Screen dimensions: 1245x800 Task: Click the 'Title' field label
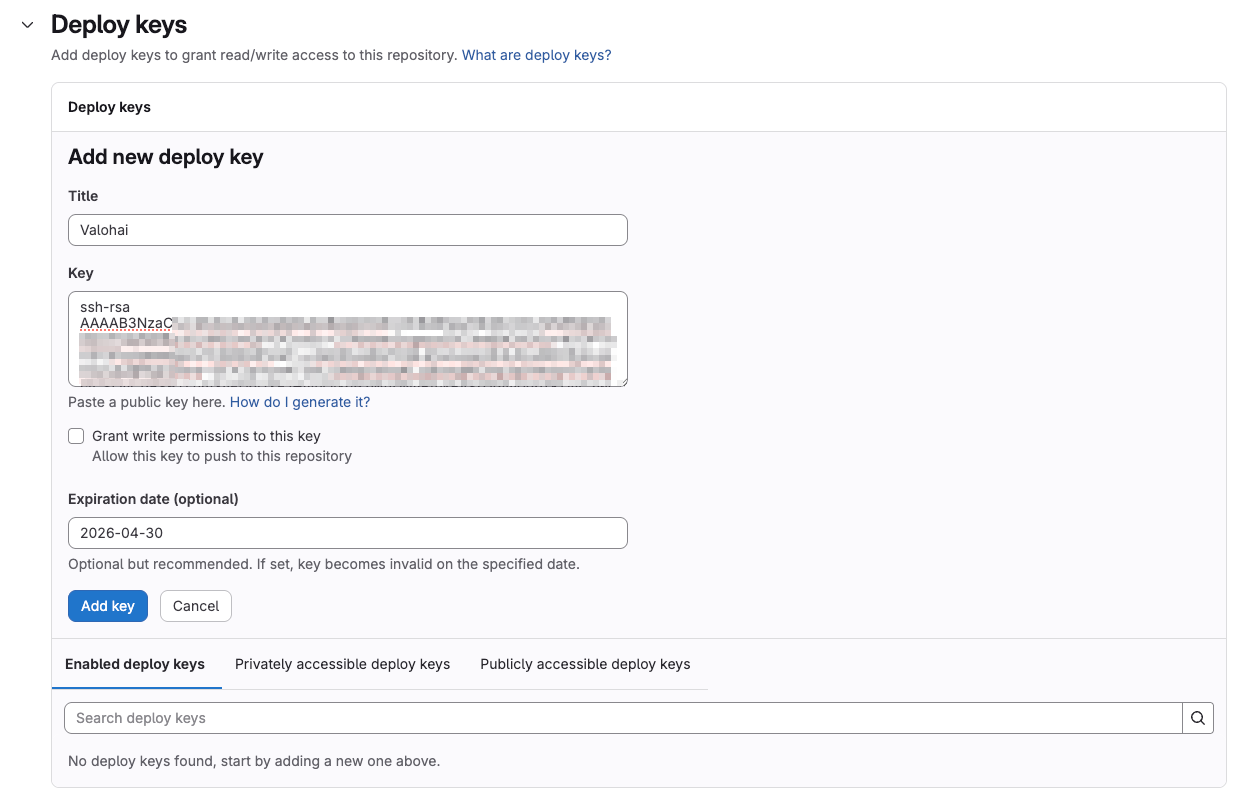[x=83, y=196]
